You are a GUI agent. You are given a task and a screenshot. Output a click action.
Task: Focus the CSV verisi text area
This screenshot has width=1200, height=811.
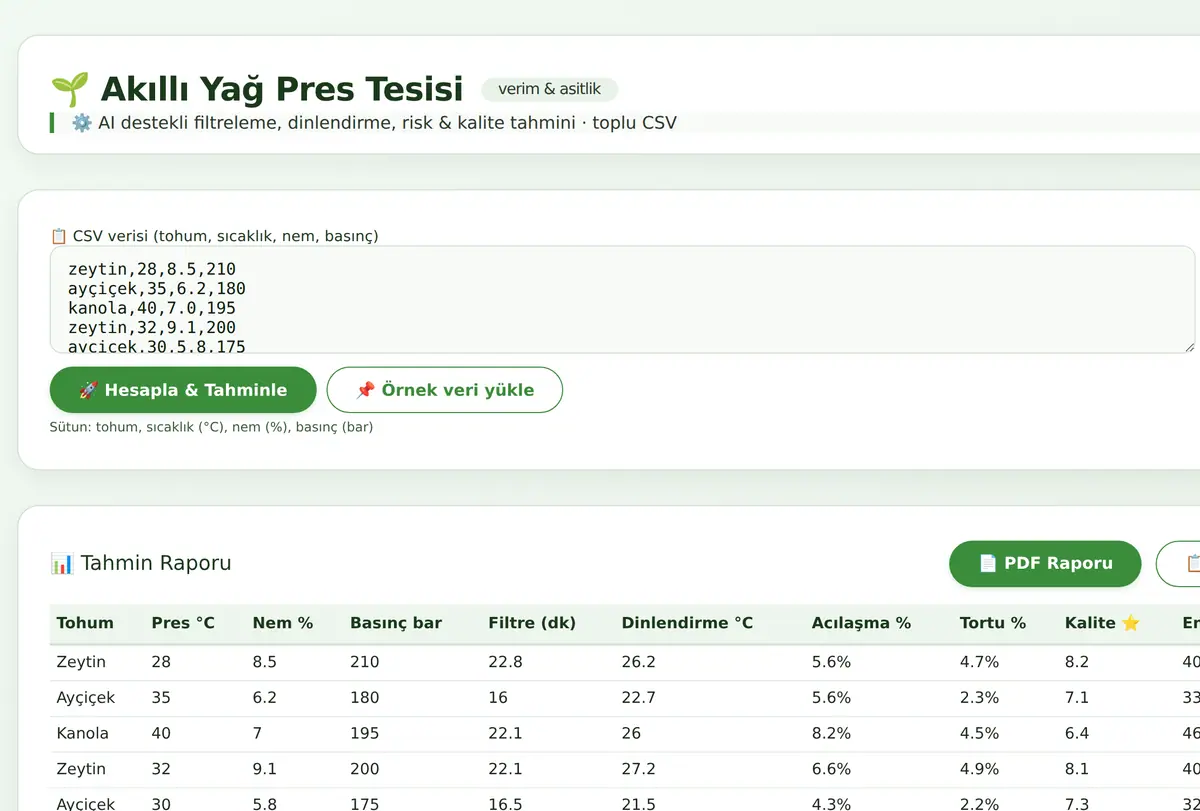tap(622, 300)
